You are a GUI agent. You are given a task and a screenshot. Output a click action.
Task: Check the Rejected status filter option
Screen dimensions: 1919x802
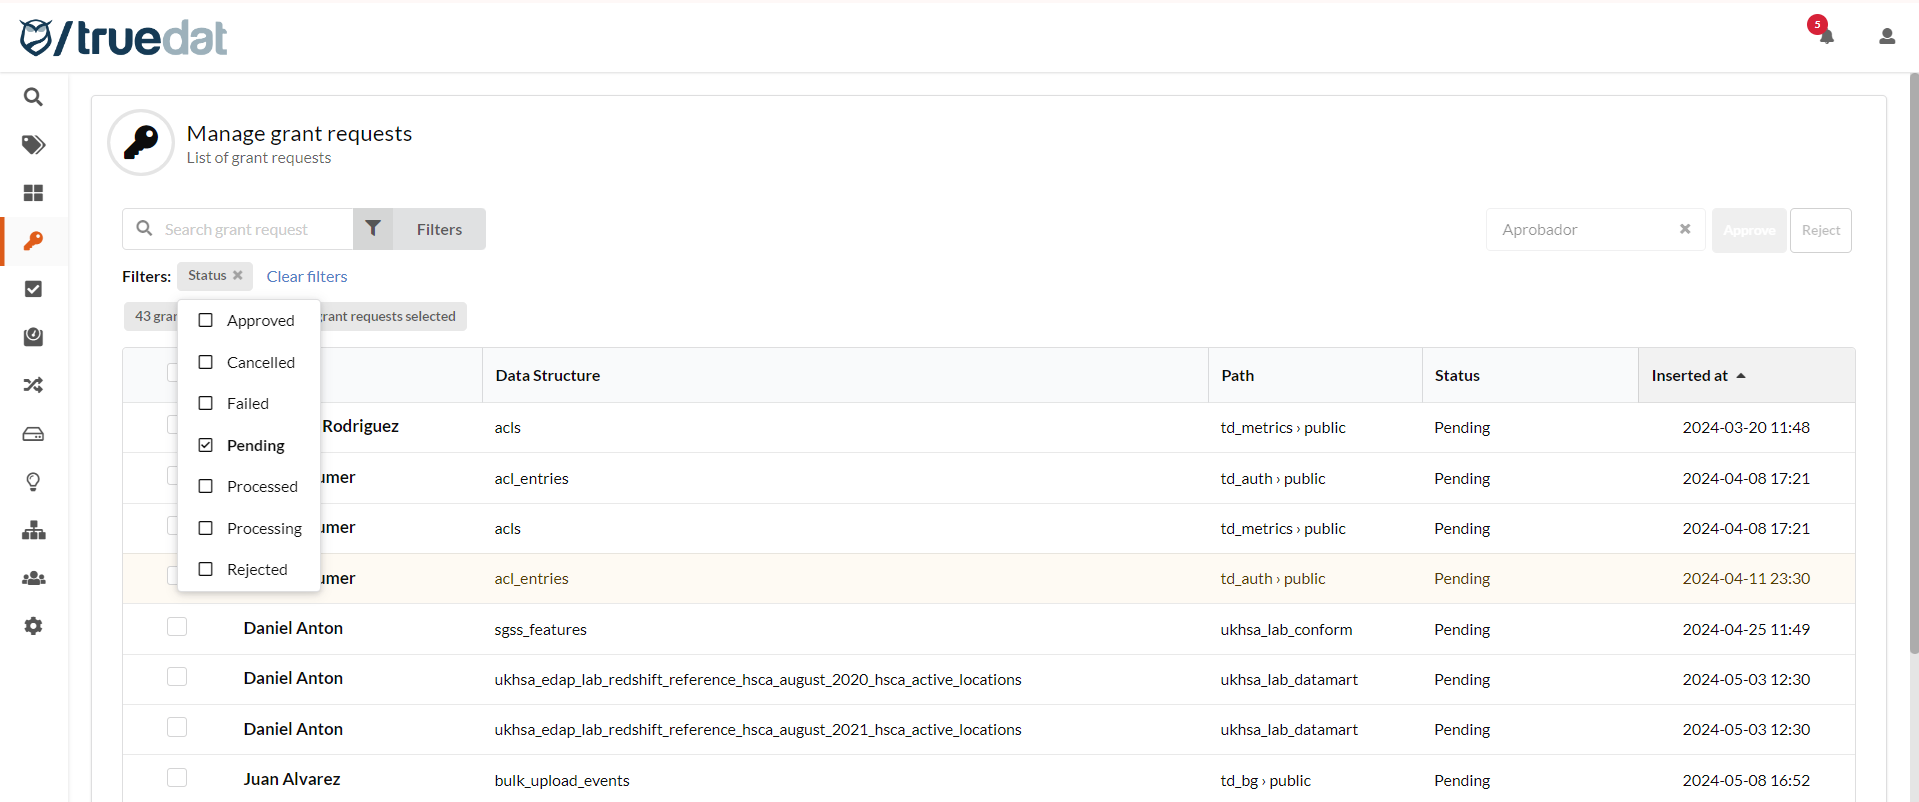[206, 569]
